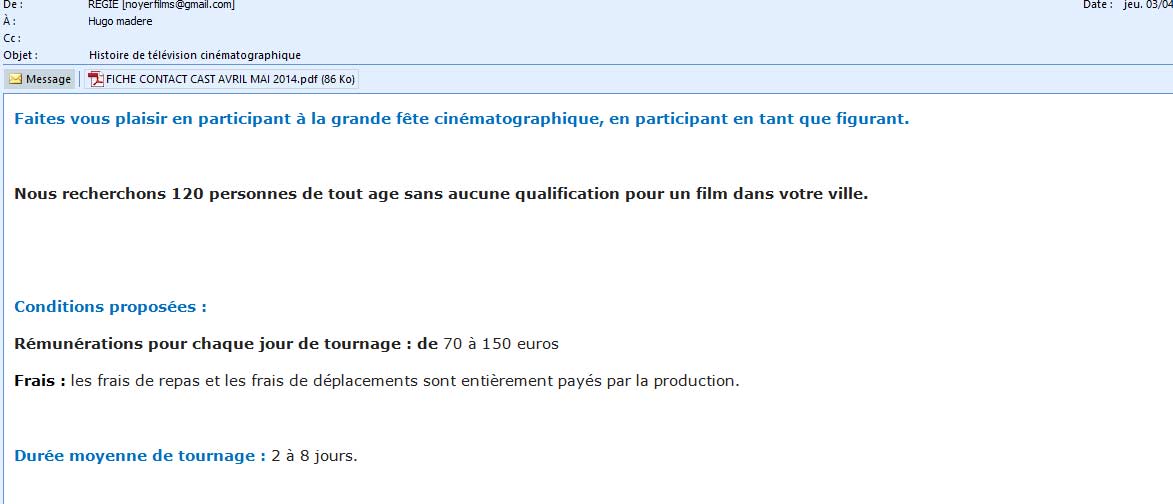The image size is (1173, 504).
Task: Click the sender address noyerfilms@gmail.com
Action: click(x=178, y=5)
